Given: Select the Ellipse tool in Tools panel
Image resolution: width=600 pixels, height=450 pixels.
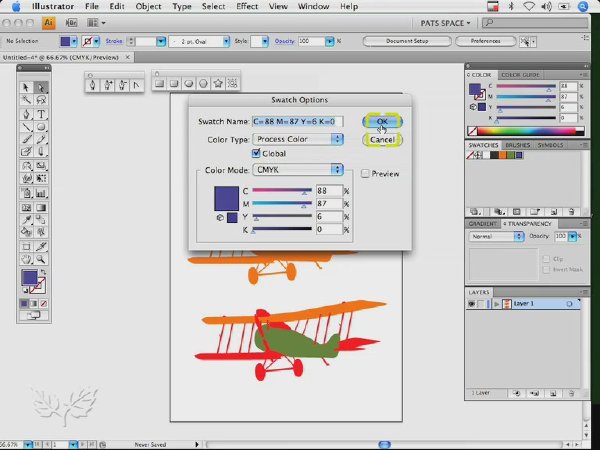Looking at the screenshot, I should coord(41,127).
